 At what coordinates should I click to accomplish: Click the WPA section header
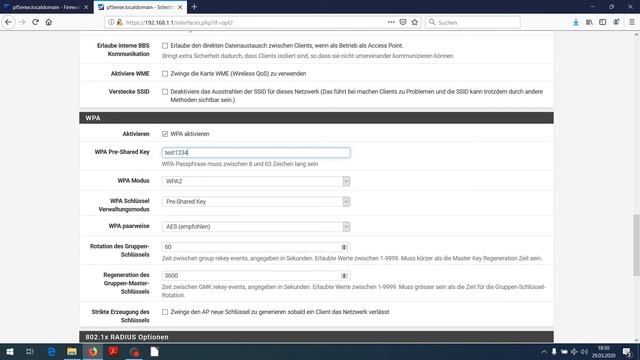[316, 118]
